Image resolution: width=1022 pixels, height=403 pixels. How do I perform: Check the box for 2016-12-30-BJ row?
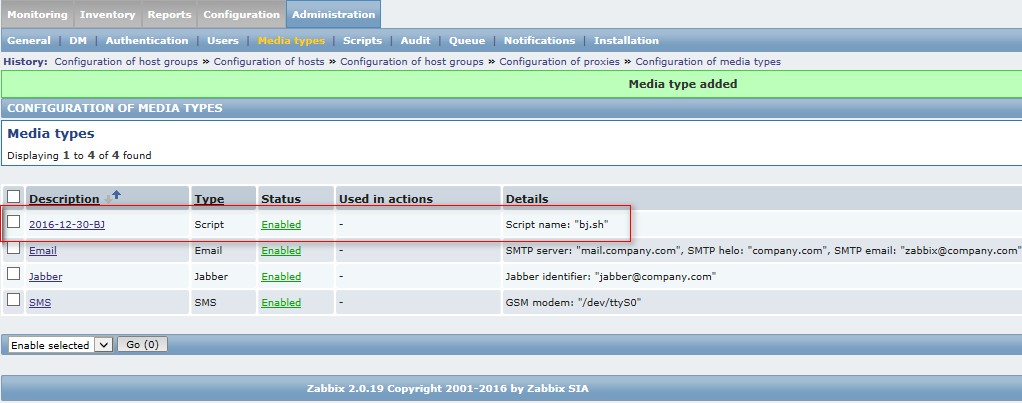pyautogui.click(x=13, y=222)
